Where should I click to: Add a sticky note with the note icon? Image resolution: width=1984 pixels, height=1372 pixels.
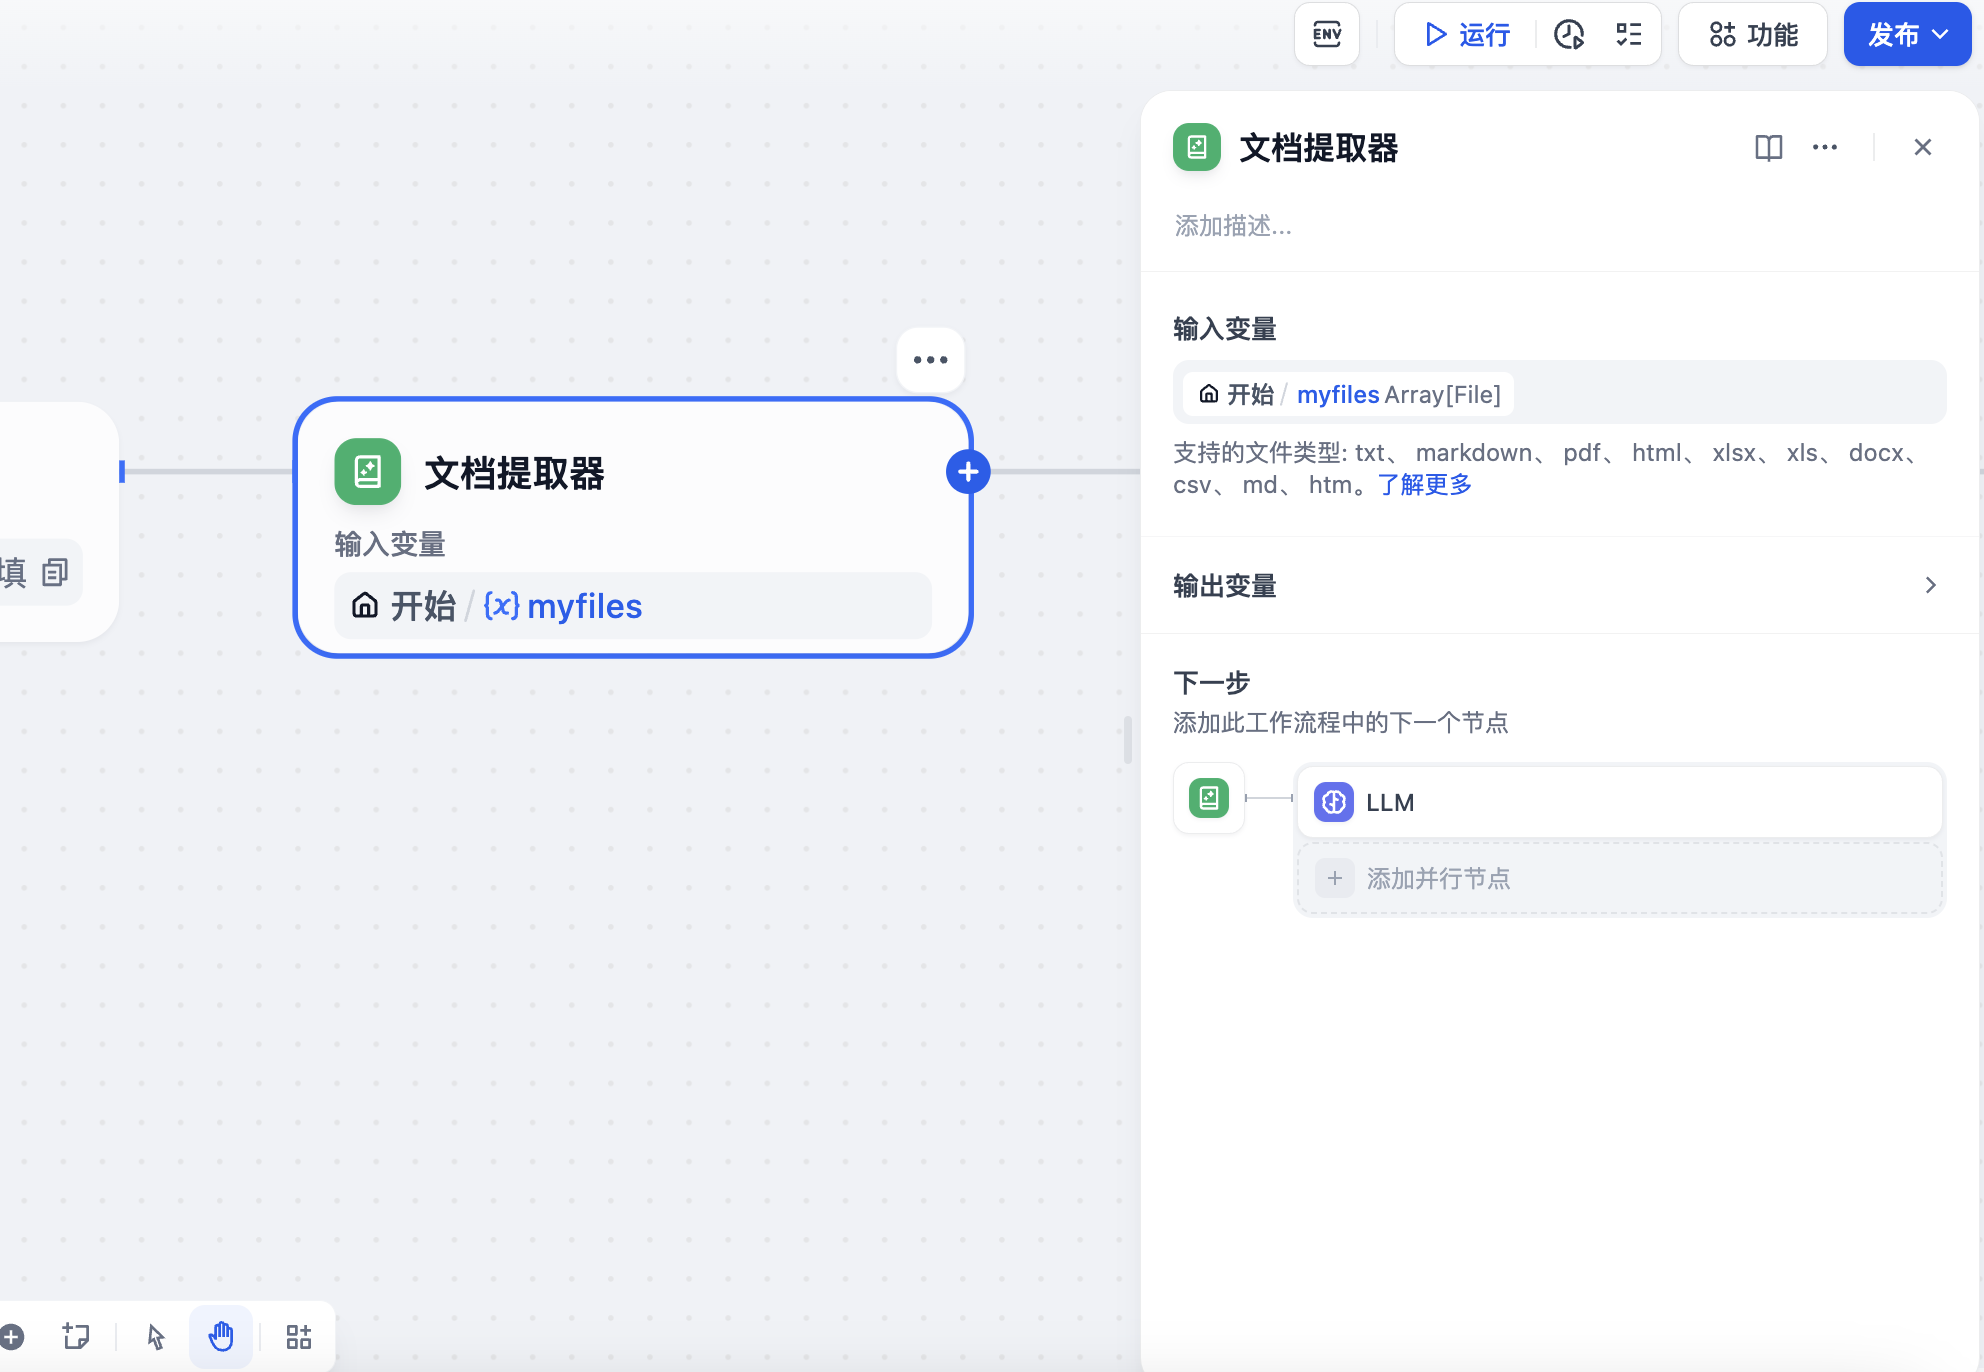(x=76, y=1336)
